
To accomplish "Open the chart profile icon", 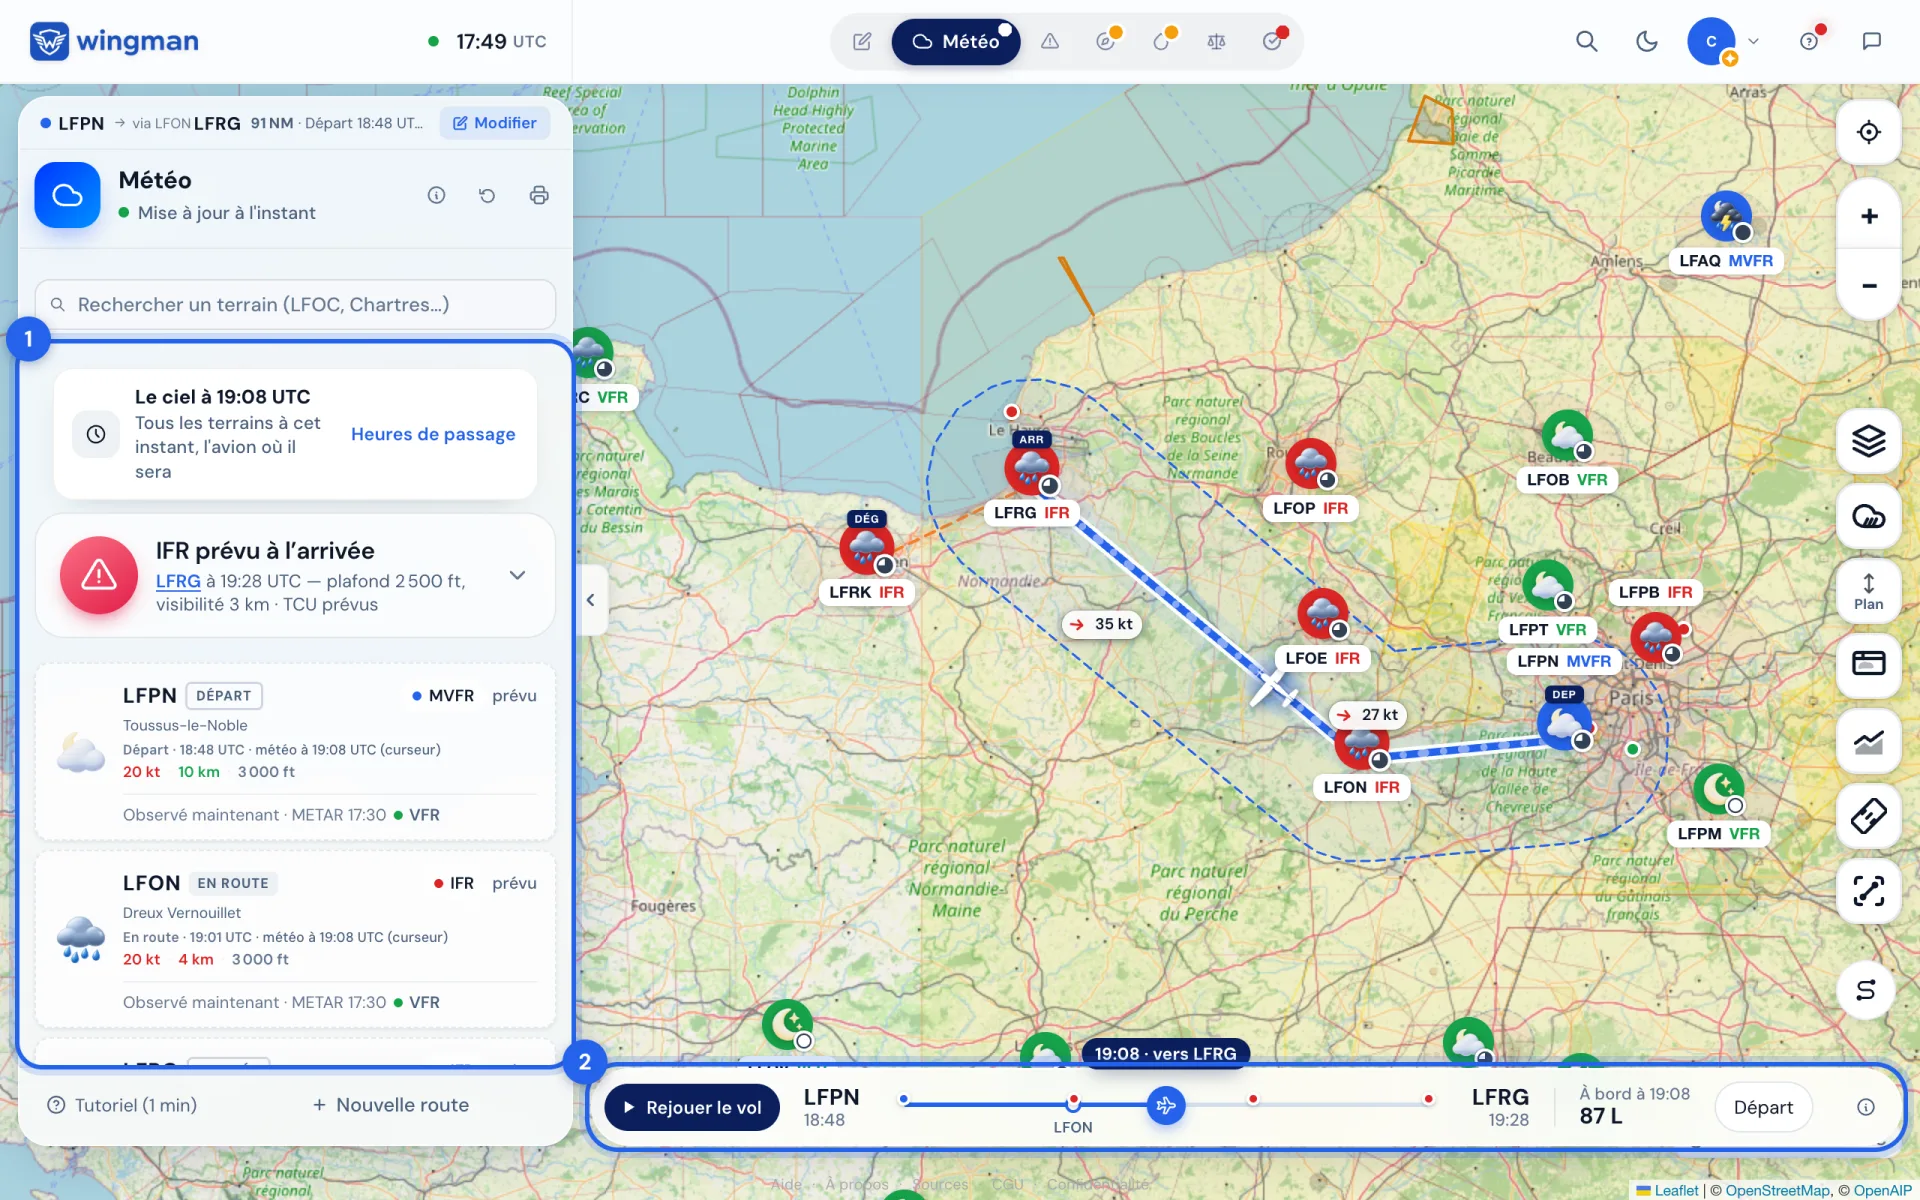I will coord(1868,741).
